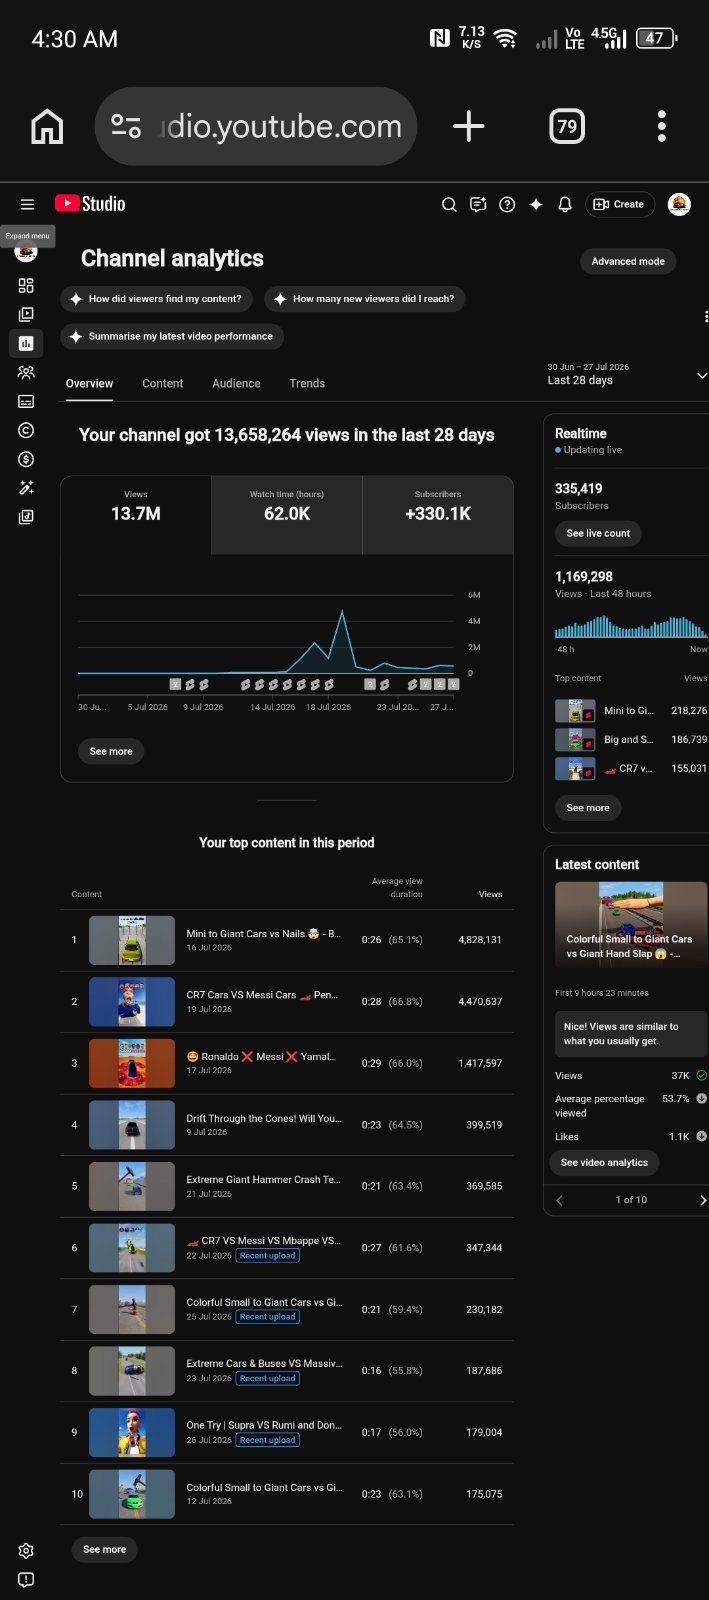Open Subtitles sidebar icon
Screen dimensions: 709x1600
pos(26,401)
